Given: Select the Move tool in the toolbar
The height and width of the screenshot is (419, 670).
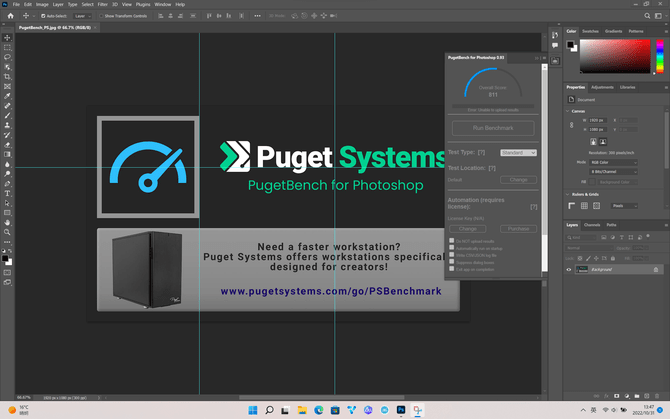Looking at the screenshot, I should coord(7,38).
